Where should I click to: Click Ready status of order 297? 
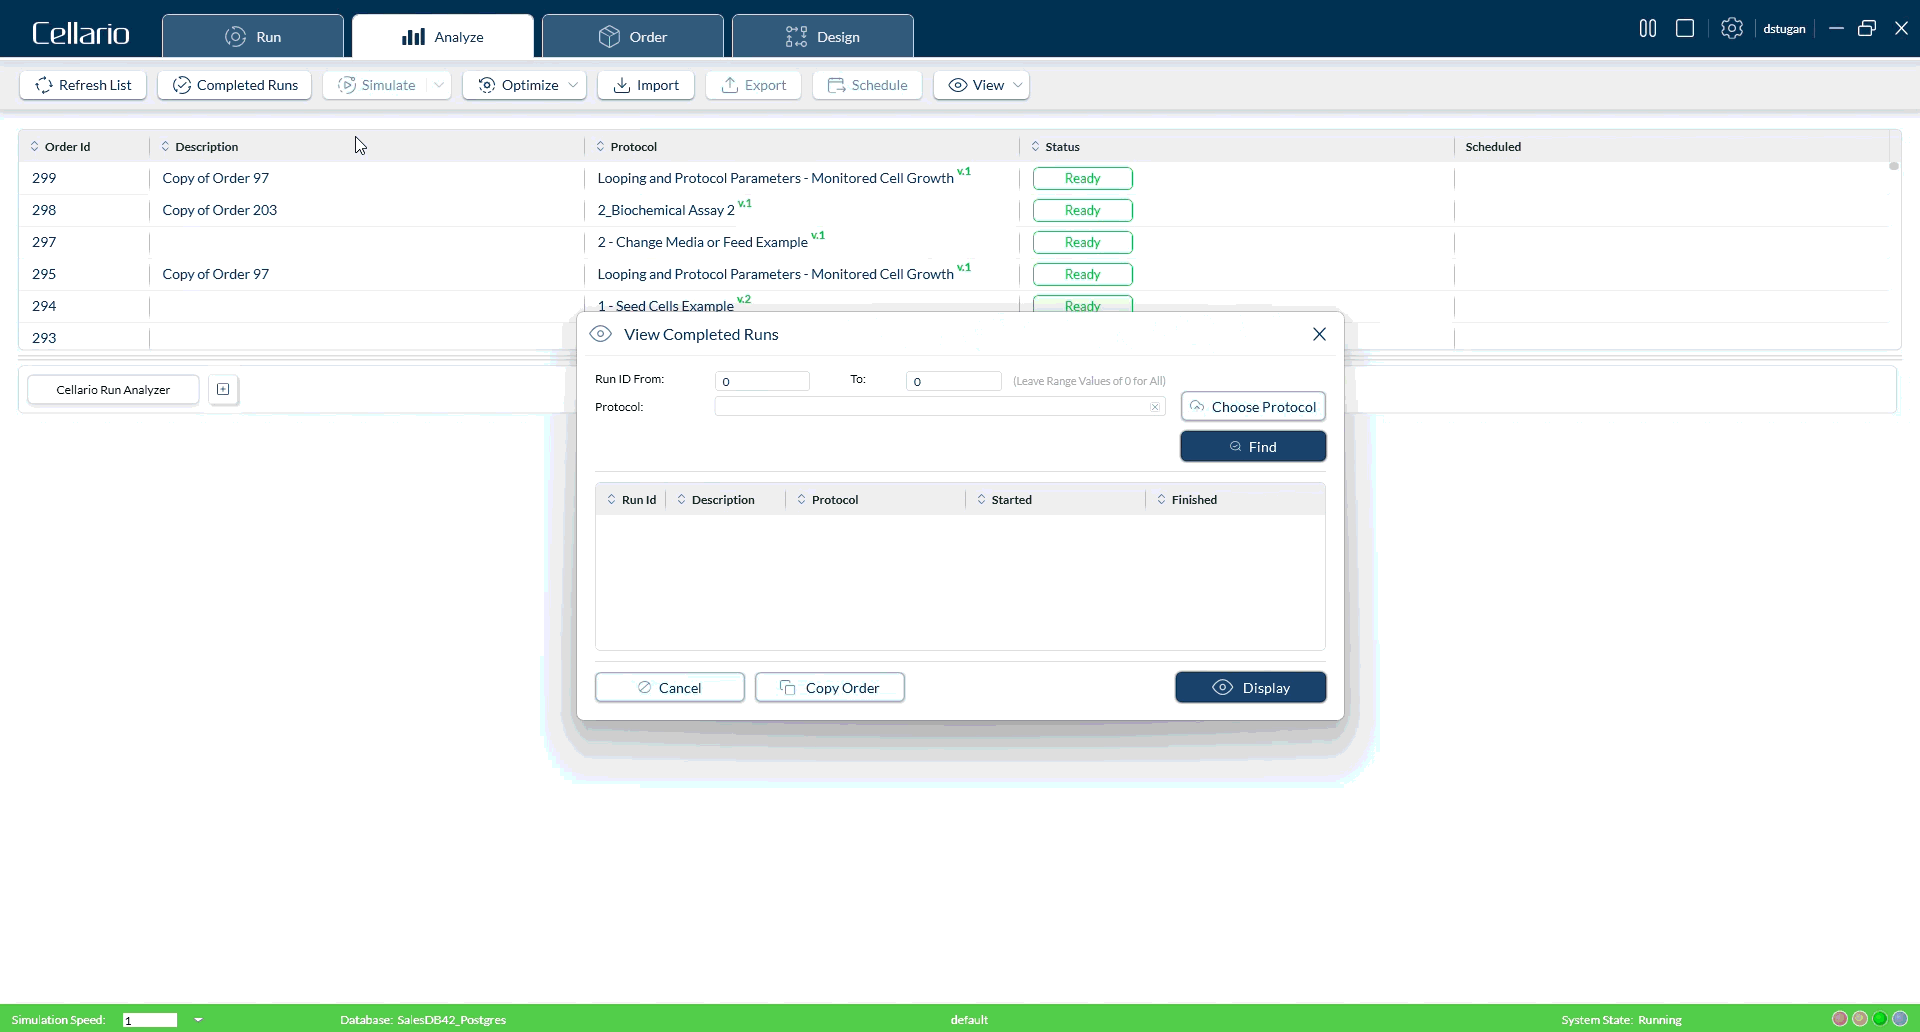[x=1083, y=242]
